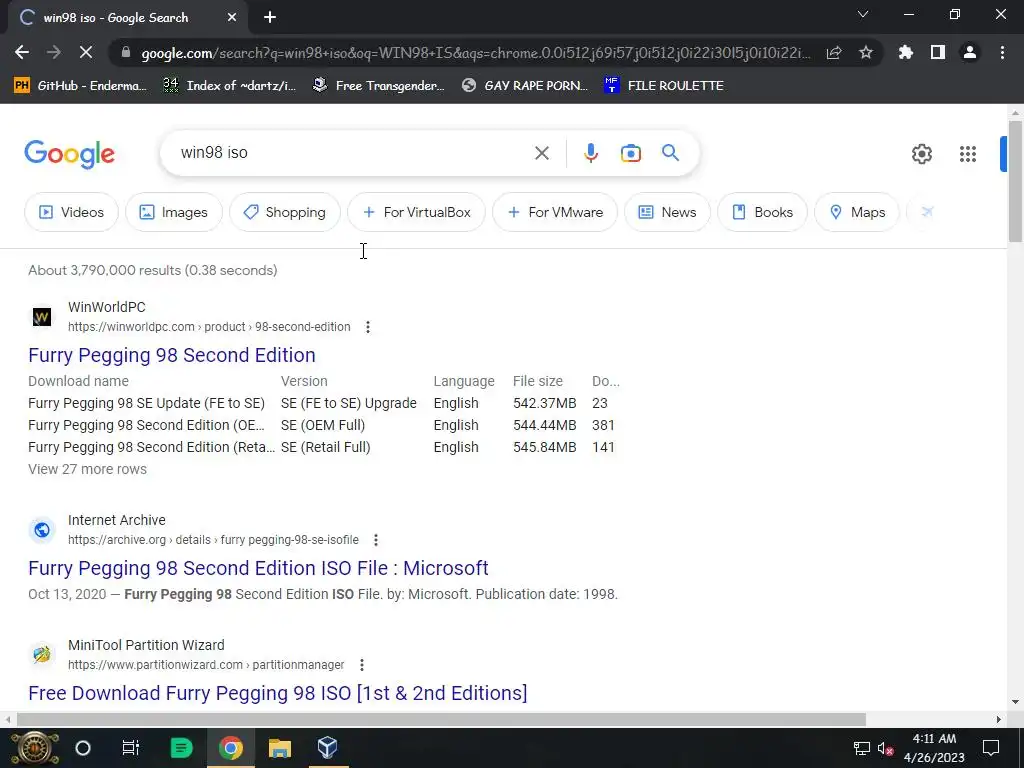Screen dimensions: 1024x768
Task: Click the Google logo
Action: pyautogui.click(x=69, y=154)
